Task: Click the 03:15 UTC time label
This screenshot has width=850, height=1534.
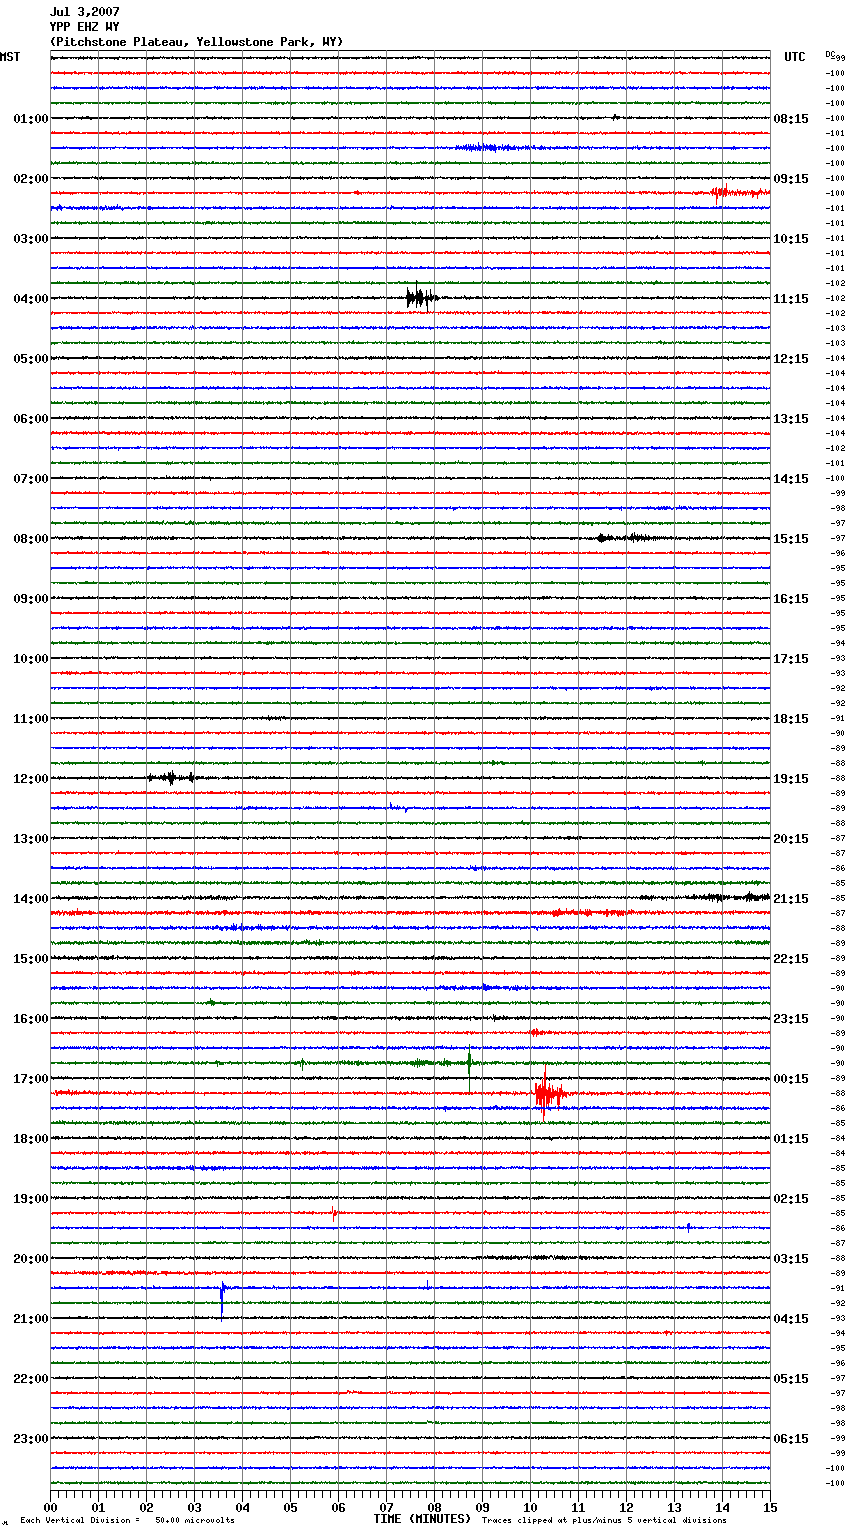Action: (x=791, y=1259)
